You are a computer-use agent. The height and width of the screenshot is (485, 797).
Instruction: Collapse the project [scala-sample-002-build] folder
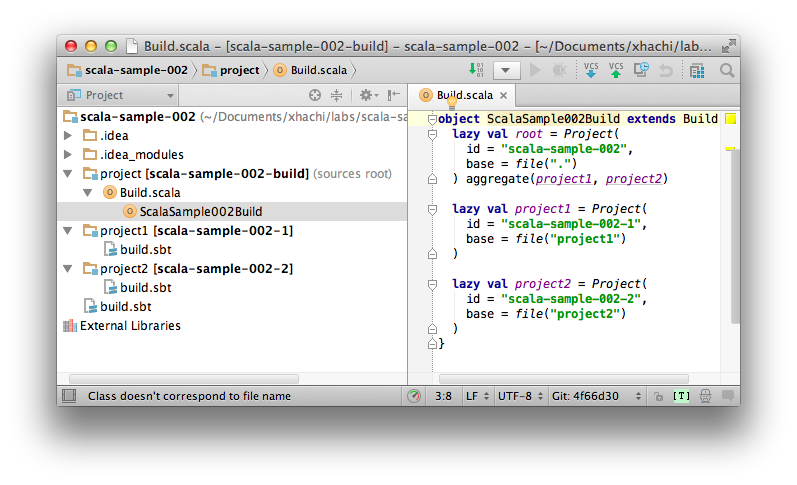click(x=68, y=174)
